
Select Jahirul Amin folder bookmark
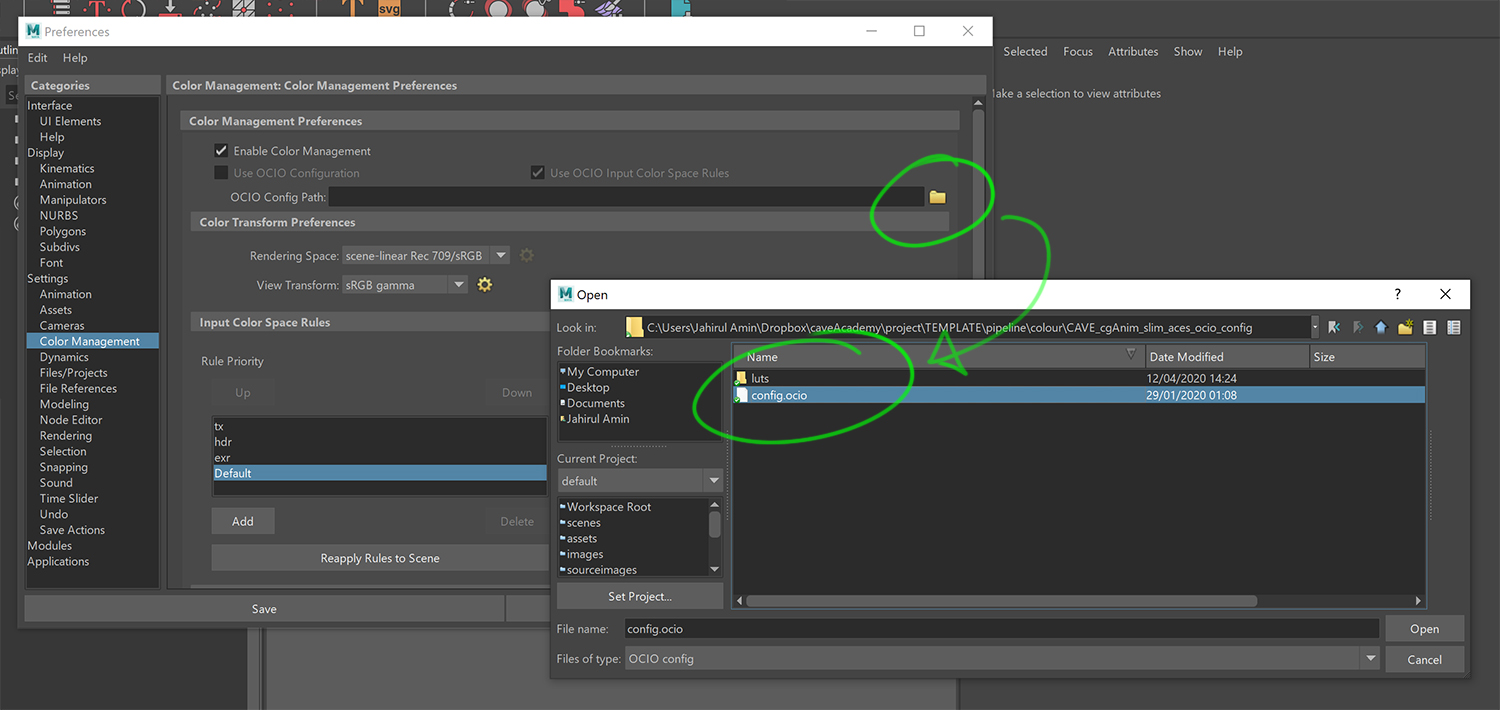(598, 419)
